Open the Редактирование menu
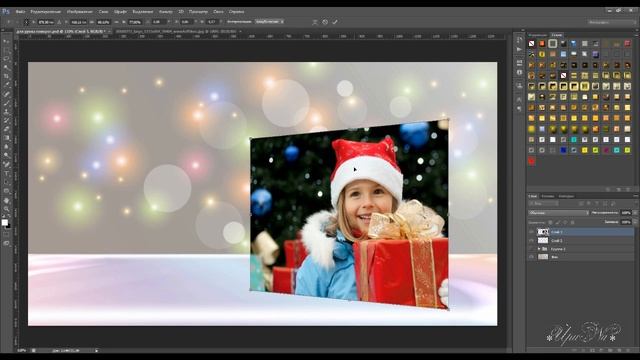 [x=45, y=12]
